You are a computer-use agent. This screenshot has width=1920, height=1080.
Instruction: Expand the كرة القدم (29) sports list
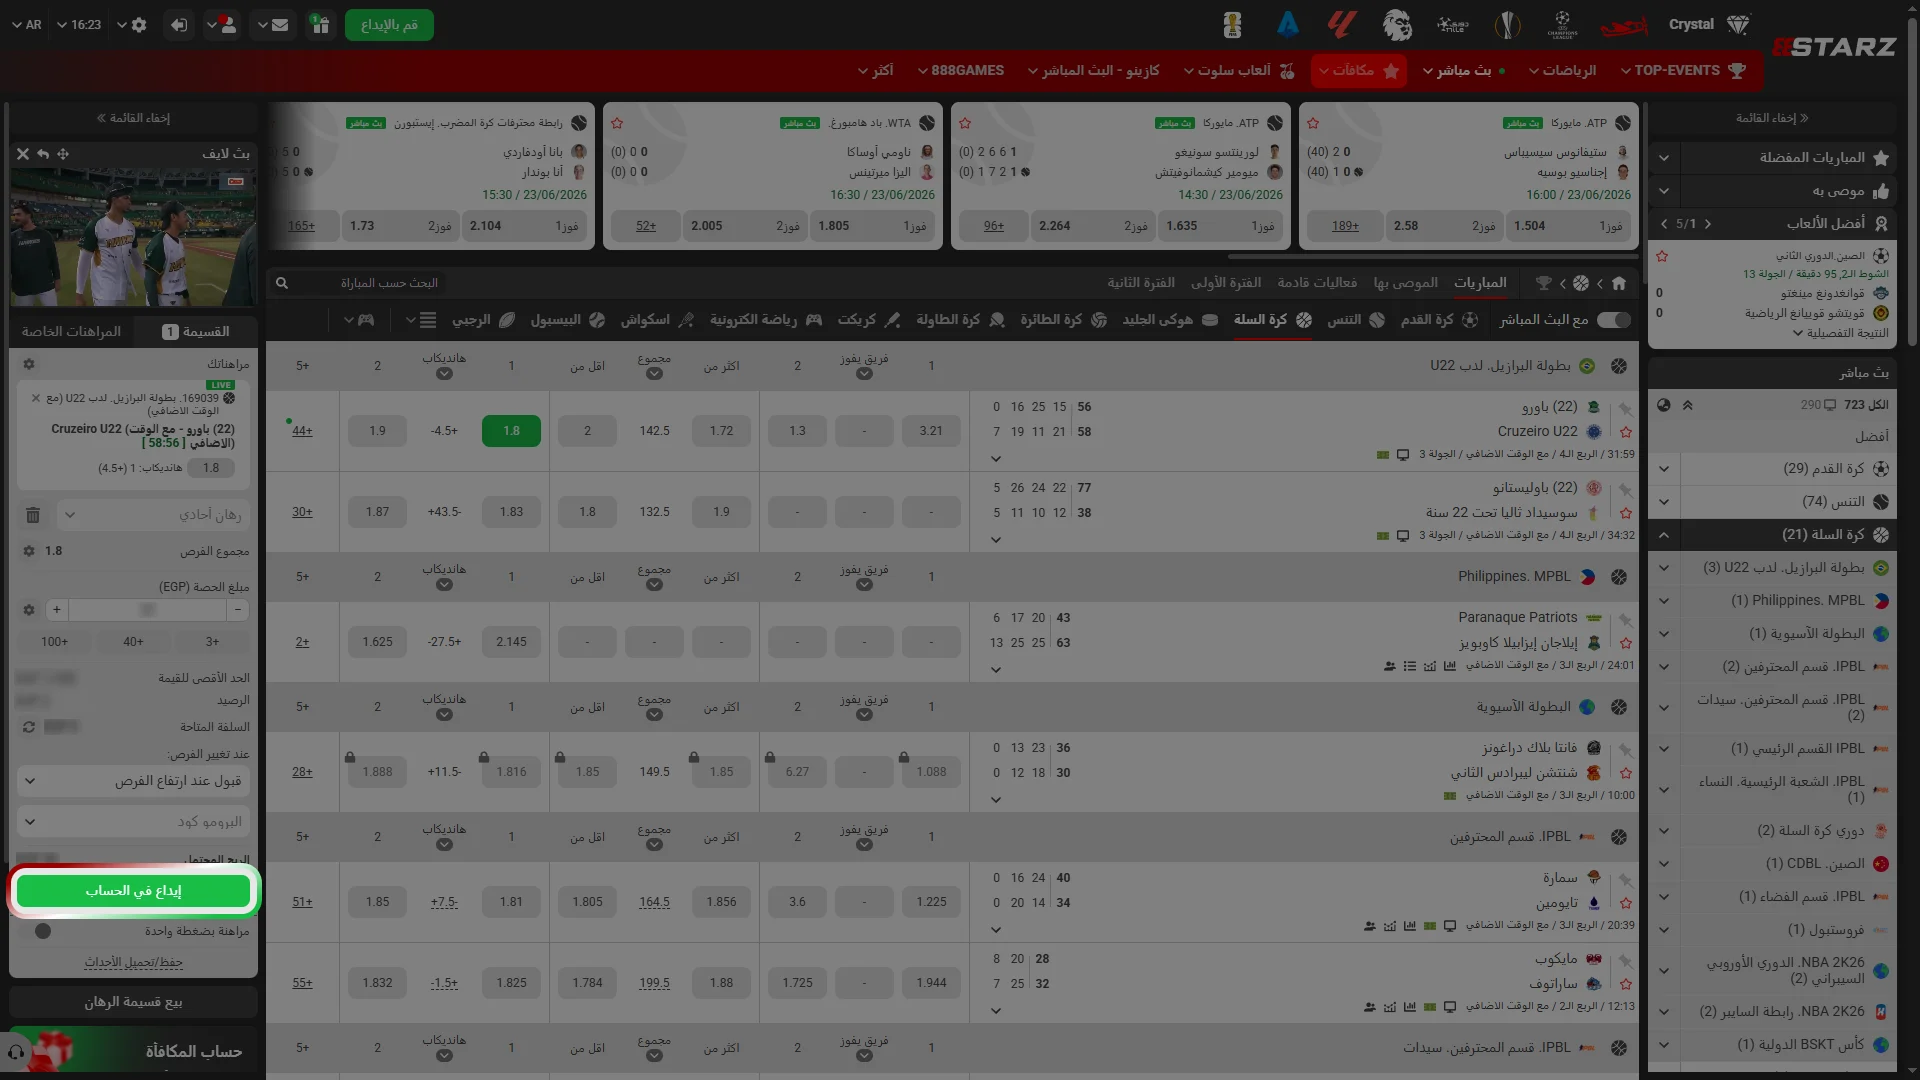click(1772, 469)
